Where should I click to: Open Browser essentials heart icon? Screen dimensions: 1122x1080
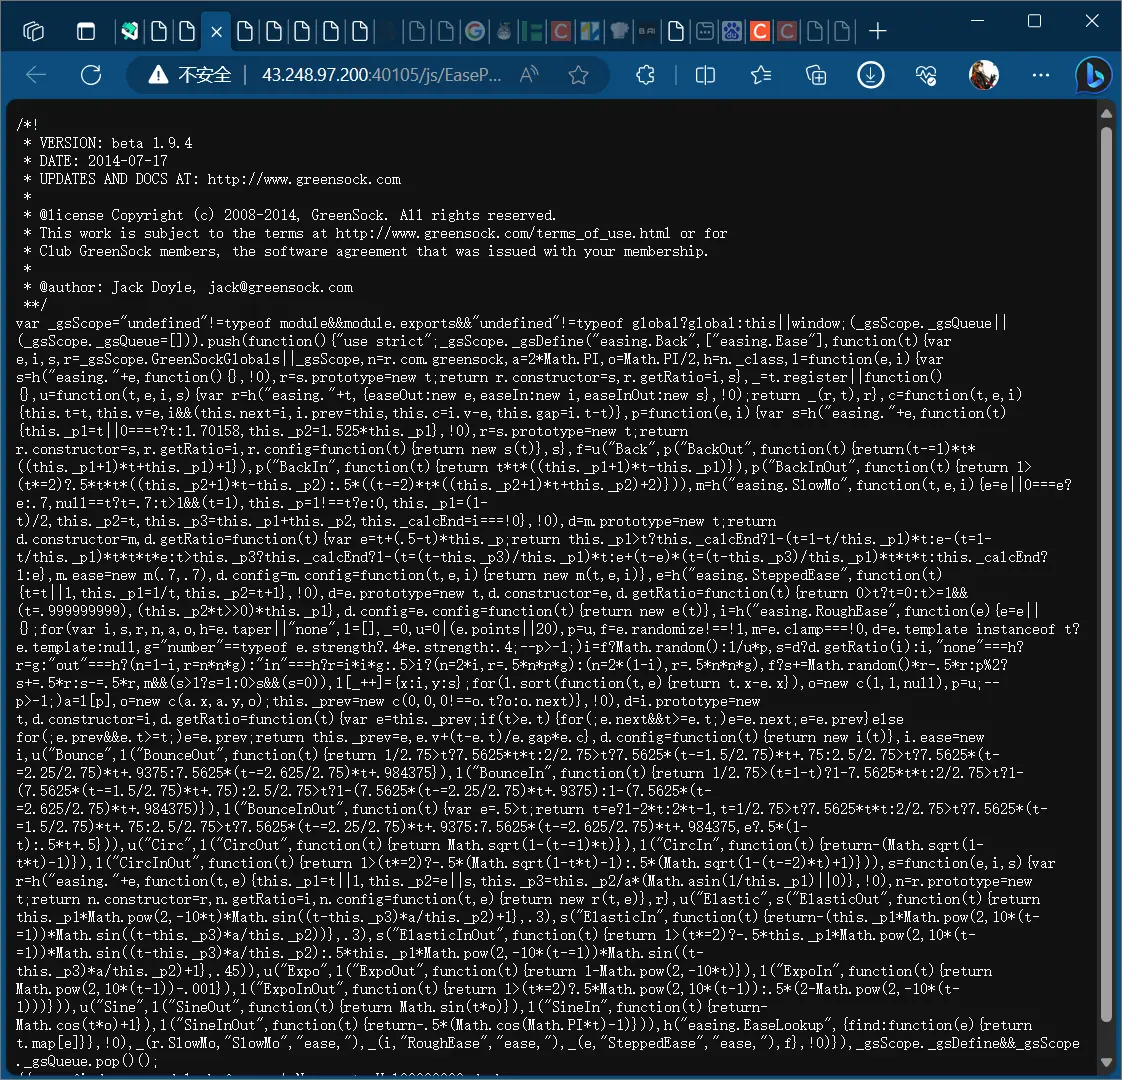coord(926,75)
